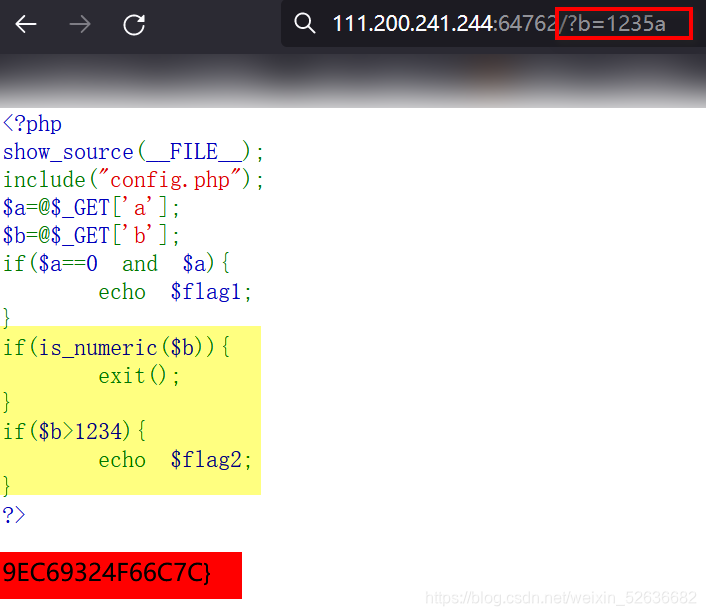Click the if(is_numeric($b)) line

coord(116,348)
